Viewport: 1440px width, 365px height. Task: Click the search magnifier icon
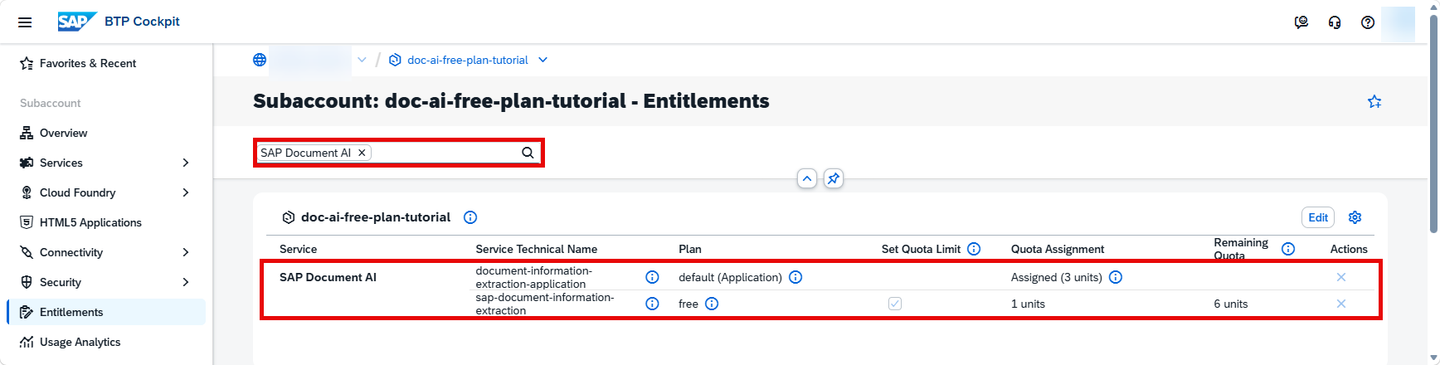tap(528, 153)
